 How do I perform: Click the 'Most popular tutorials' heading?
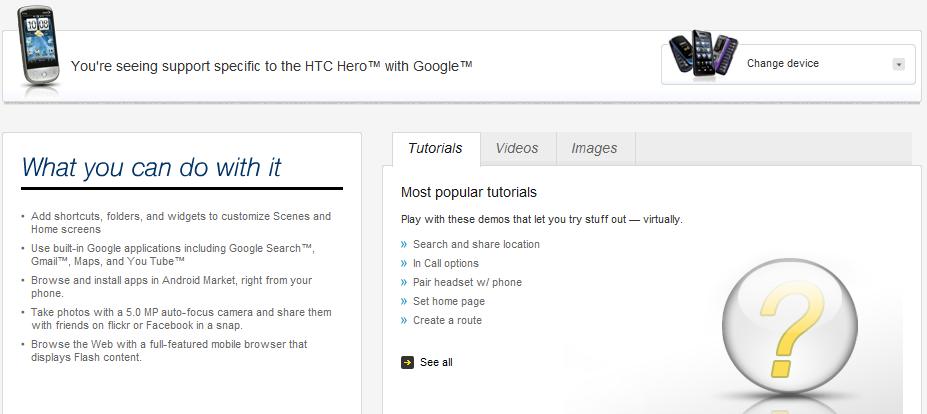click(469, 192)
